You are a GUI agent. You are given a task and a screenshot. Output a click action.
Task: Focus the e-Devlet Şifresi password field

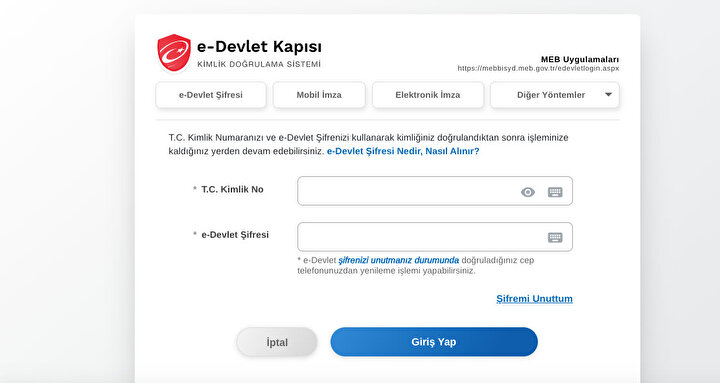[435, 237]
